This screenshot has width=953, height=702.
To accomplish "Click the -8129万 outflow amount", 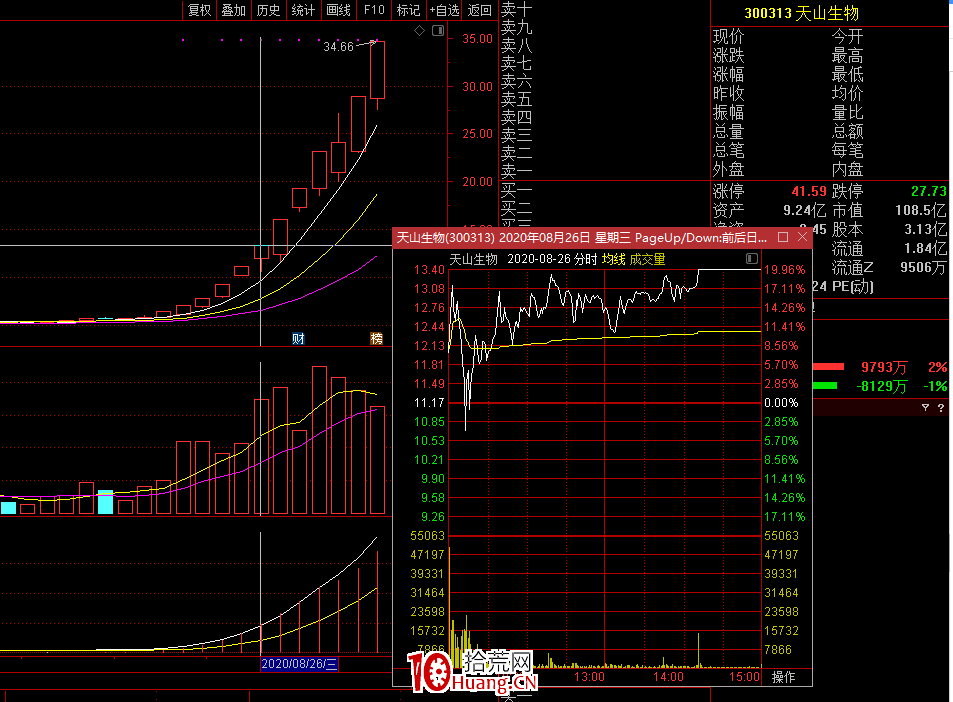I will coord(882,386).
